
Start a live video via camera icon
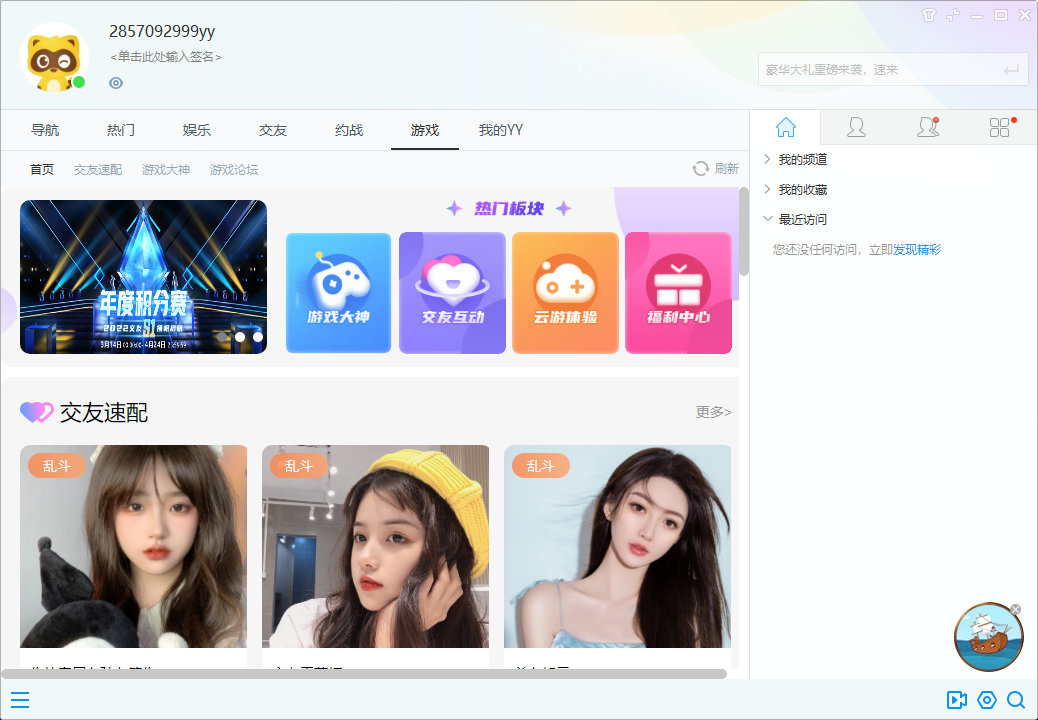[957, 700]
